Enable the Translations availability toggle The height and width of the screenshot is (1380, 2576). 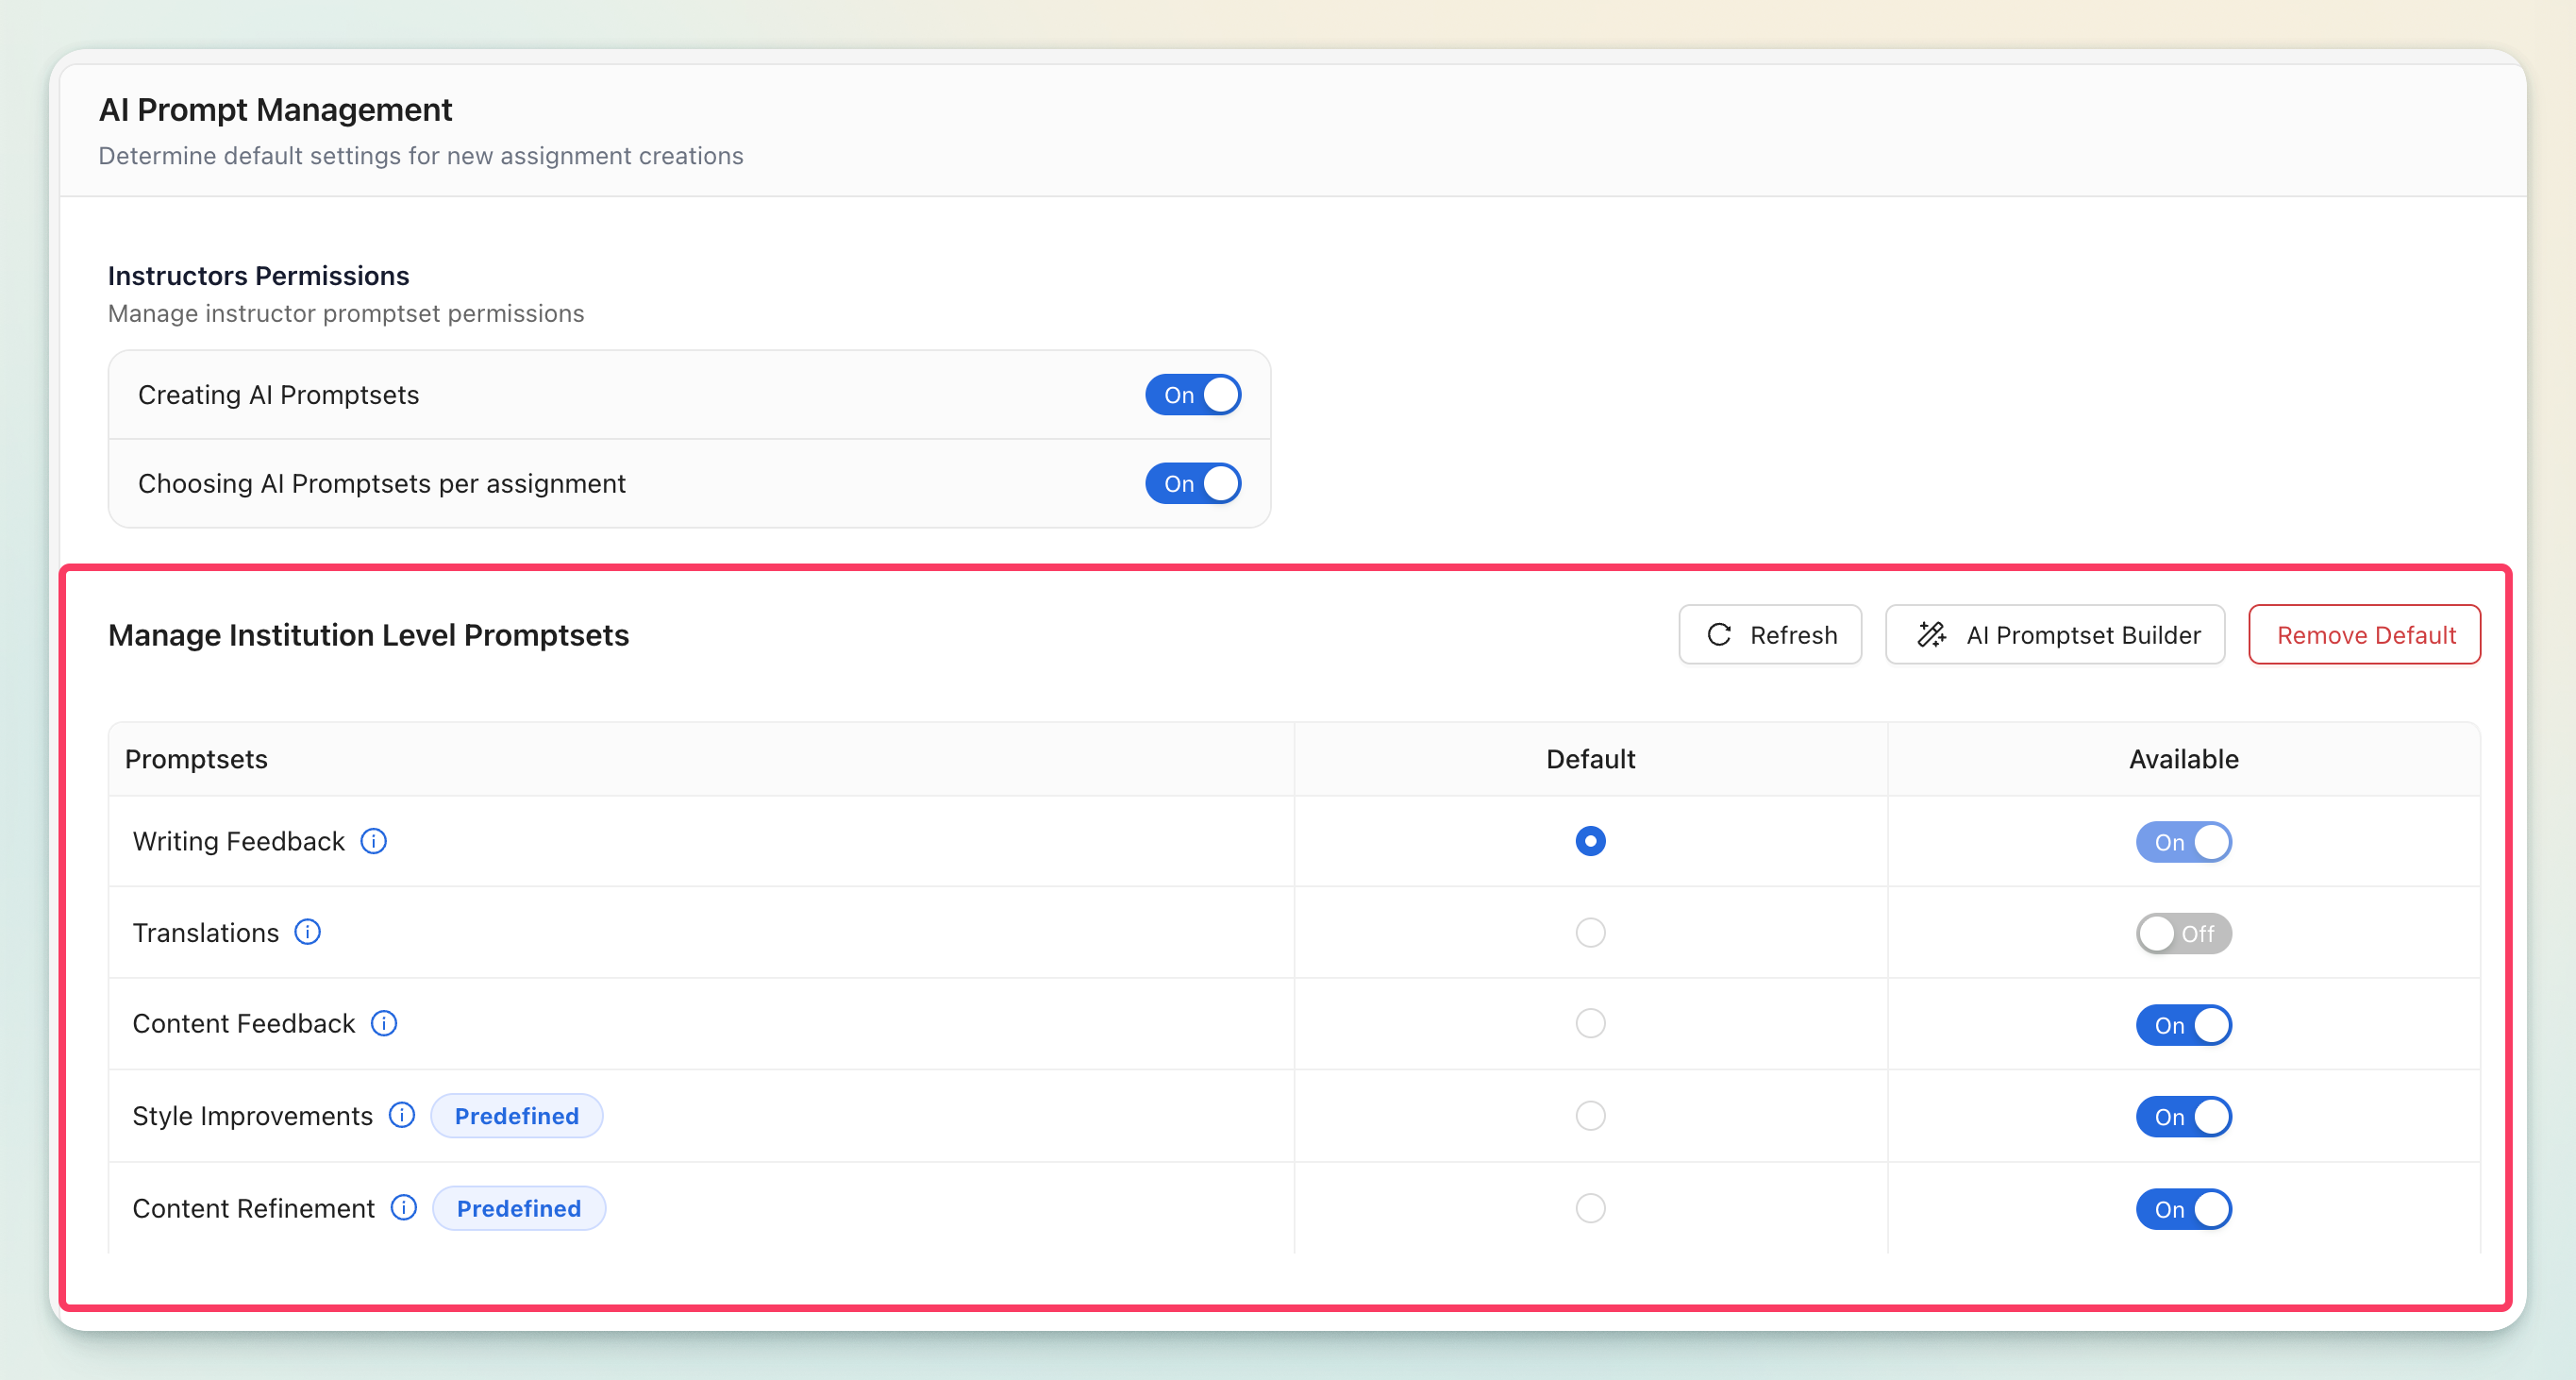2183,933
